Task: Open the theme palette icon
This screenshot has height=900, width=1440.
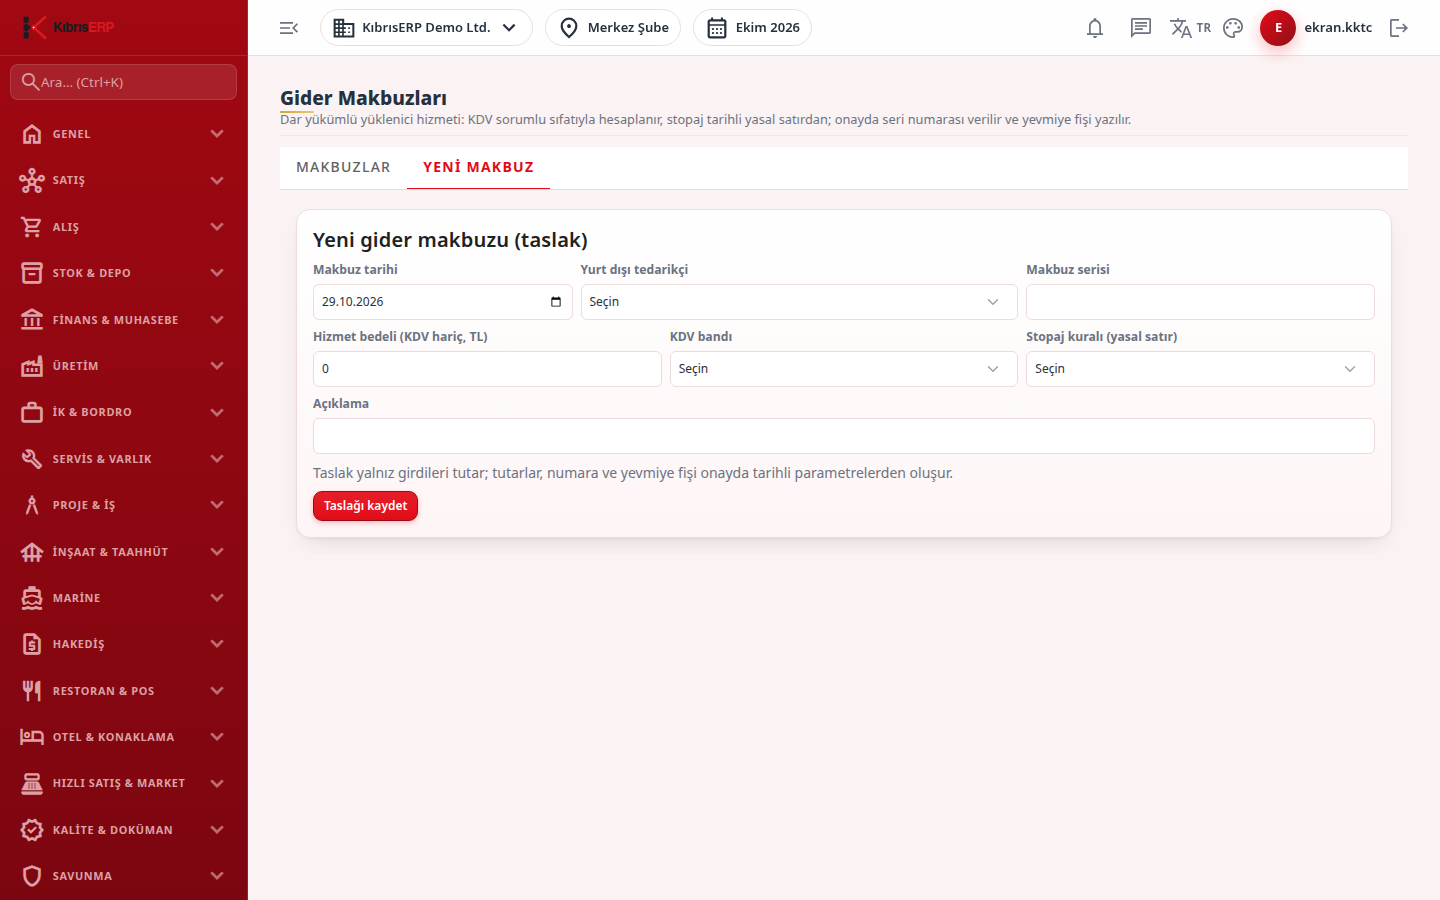Action: click(x=1233, y=28)
